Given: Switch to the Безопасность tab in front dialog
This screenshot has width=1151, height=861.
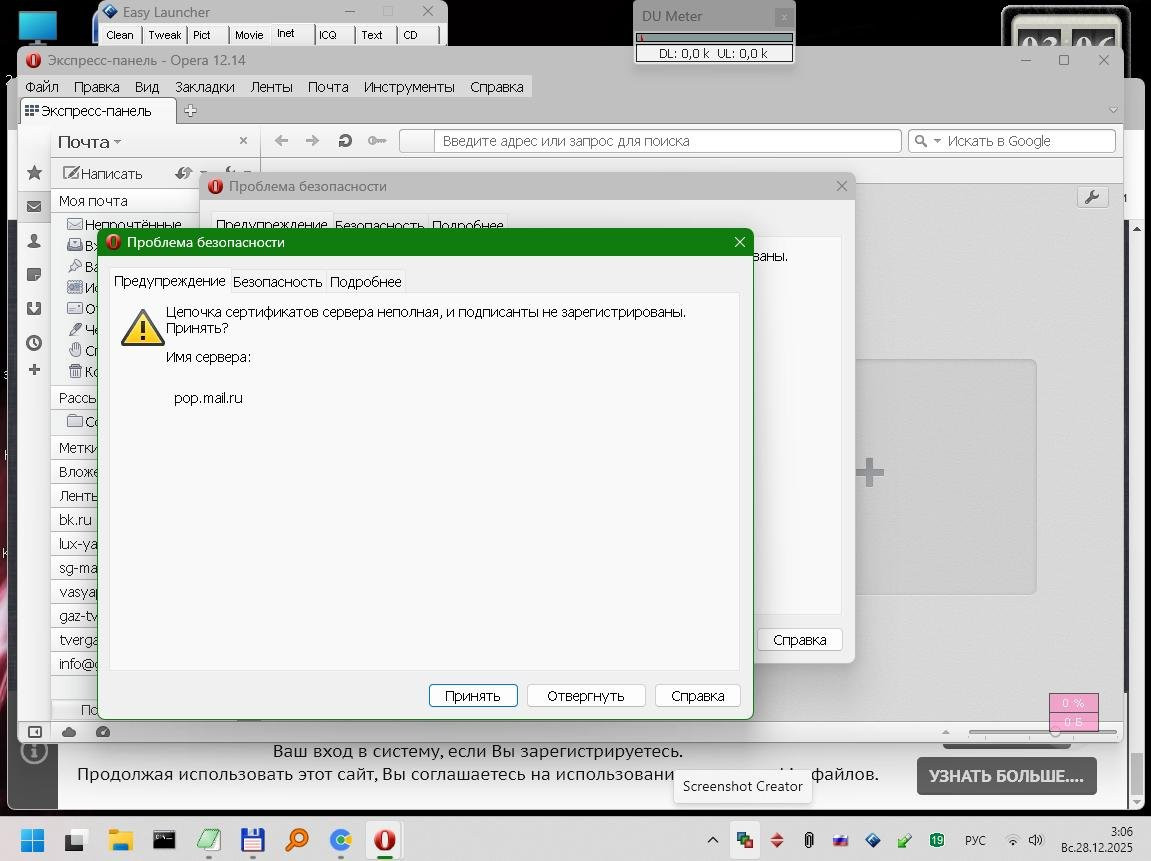Looking at the screenshot, I should click(277, 282).
